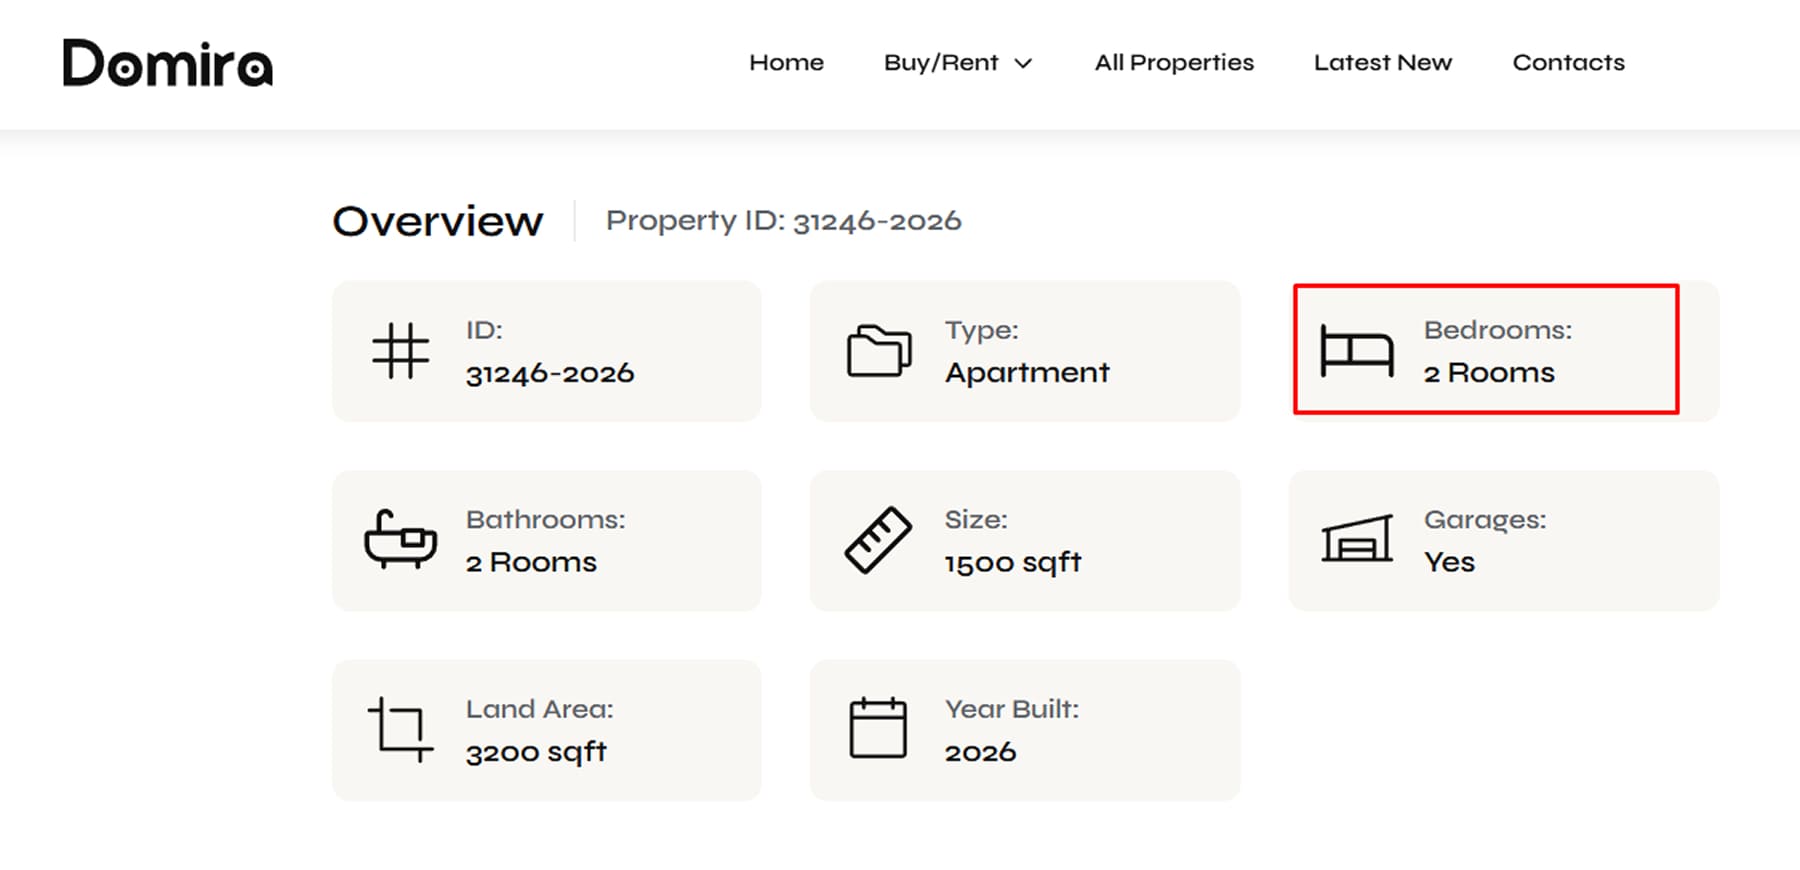The width and height of the screenshot is (1800, 870).
Task: Click the Apartment type value
Action: 1027,373
